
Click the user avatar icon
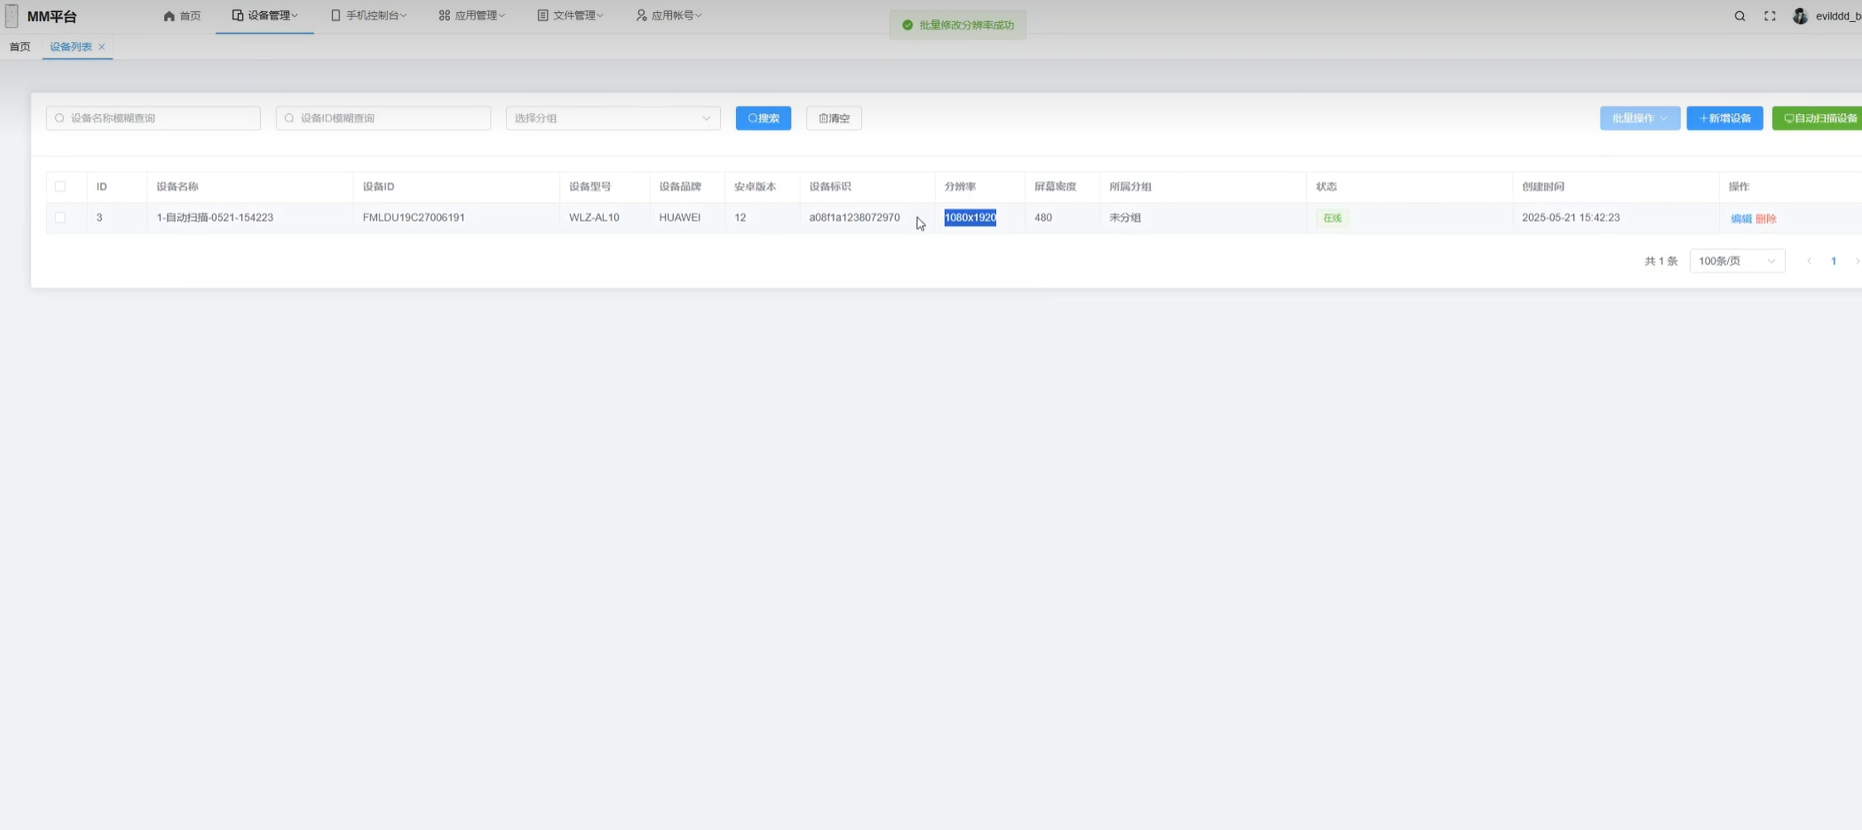pyautogui.click(x=1800, y=16)
